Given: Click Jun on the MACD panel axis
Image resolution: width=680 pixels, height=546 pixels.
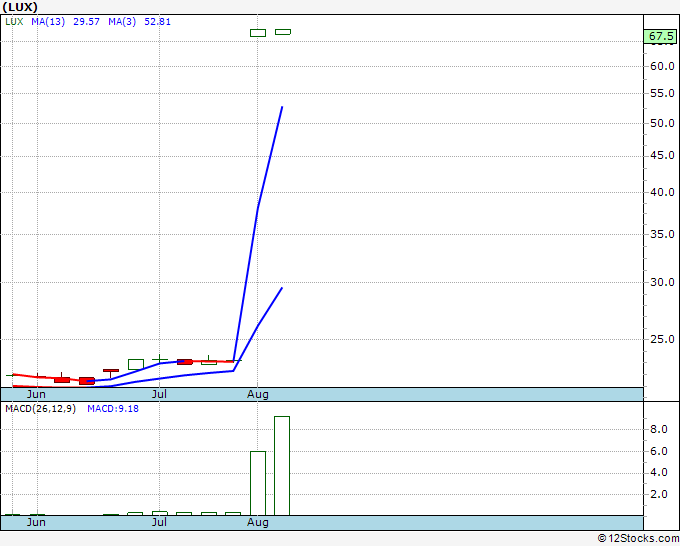Looking at the screenshot, I should coord(36,522).
